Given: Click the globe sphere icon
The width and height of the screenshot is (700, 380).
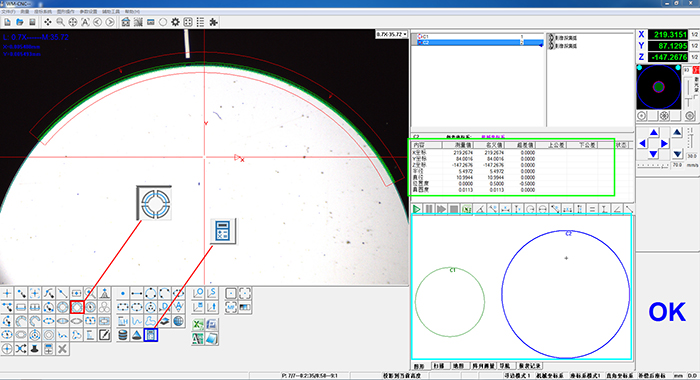Looking at the screenshot, I should point(179,321).
